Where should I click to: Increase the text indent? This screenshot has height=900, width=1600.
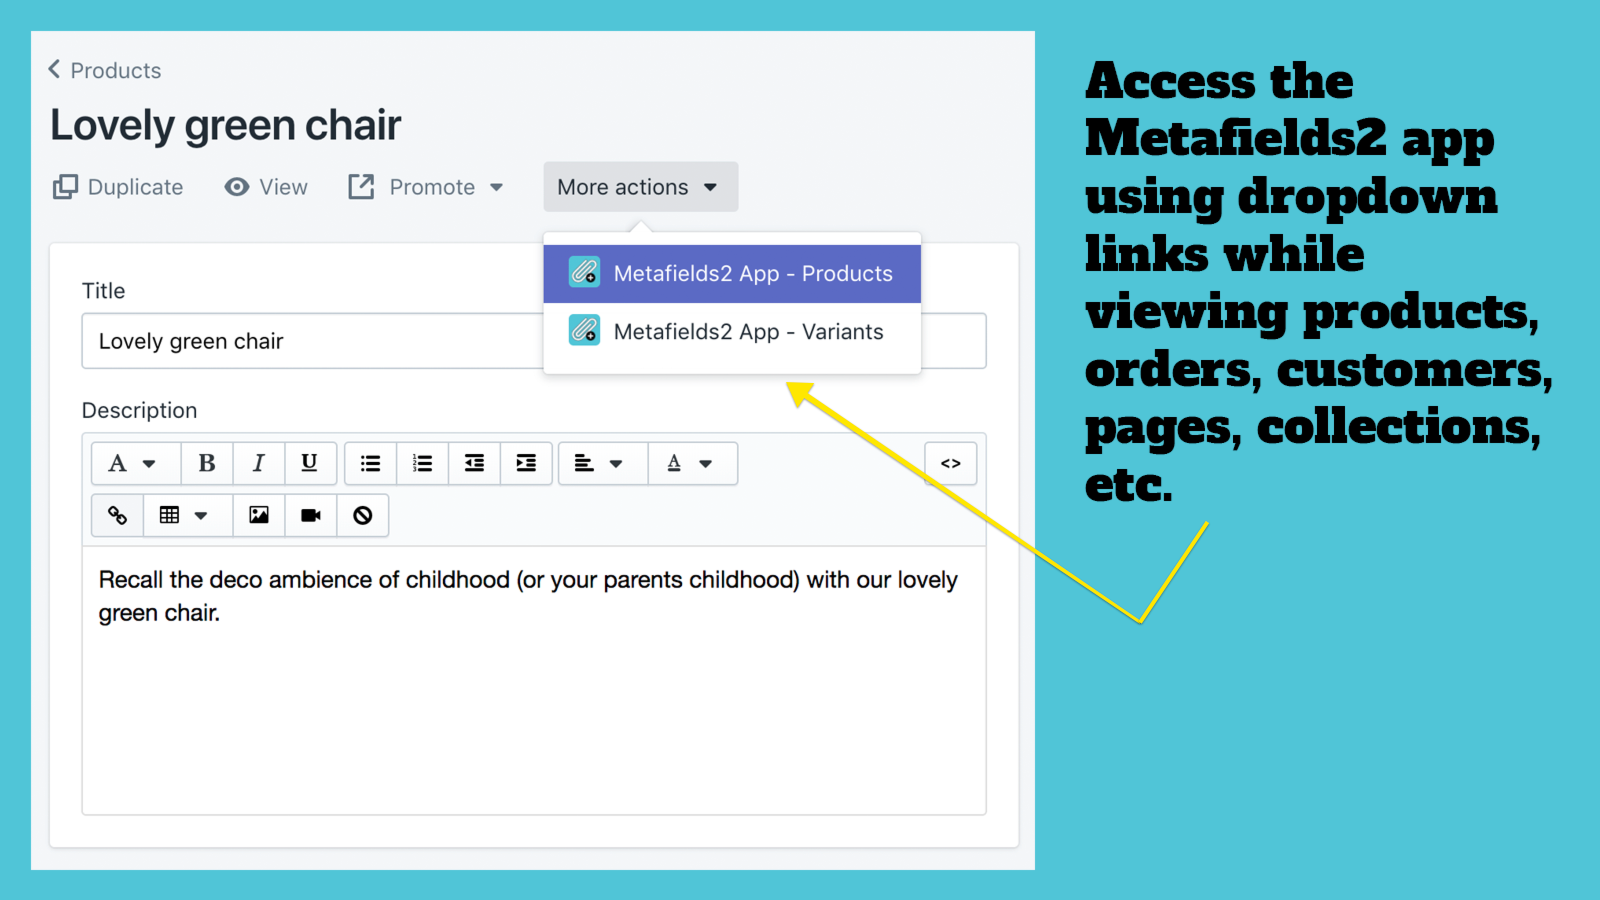[x=525, y=463]
